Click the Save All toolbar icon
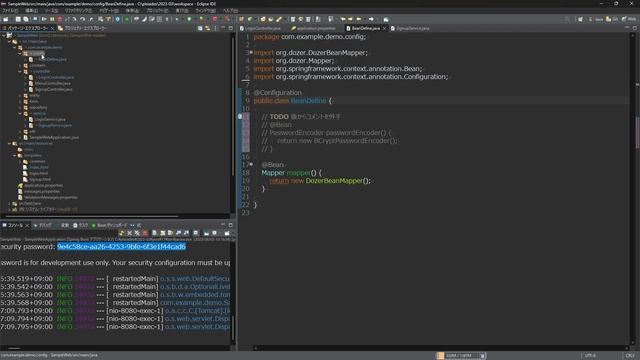This screenshot has width=640, height=360. coord(26,19)
